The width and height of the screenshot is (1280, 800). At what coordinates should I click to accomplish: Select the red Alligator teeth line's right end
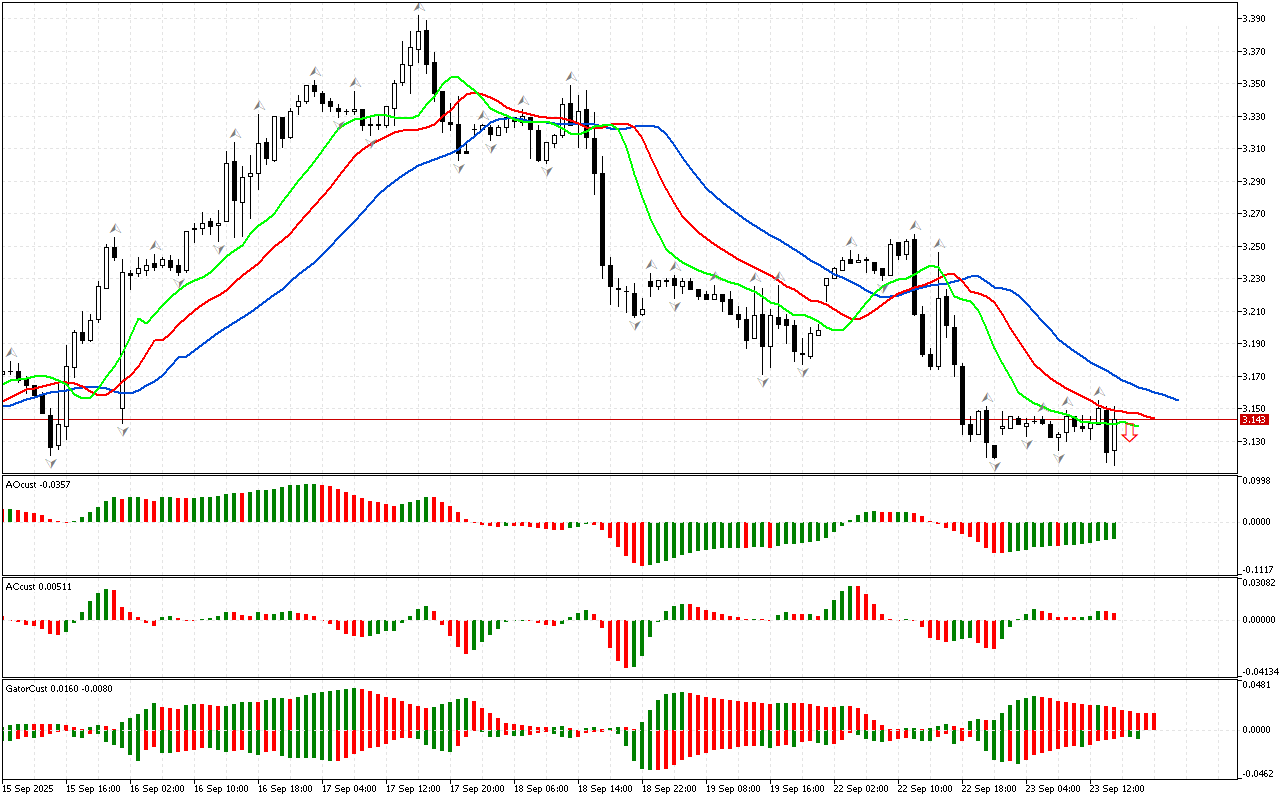coord(1152,418)
